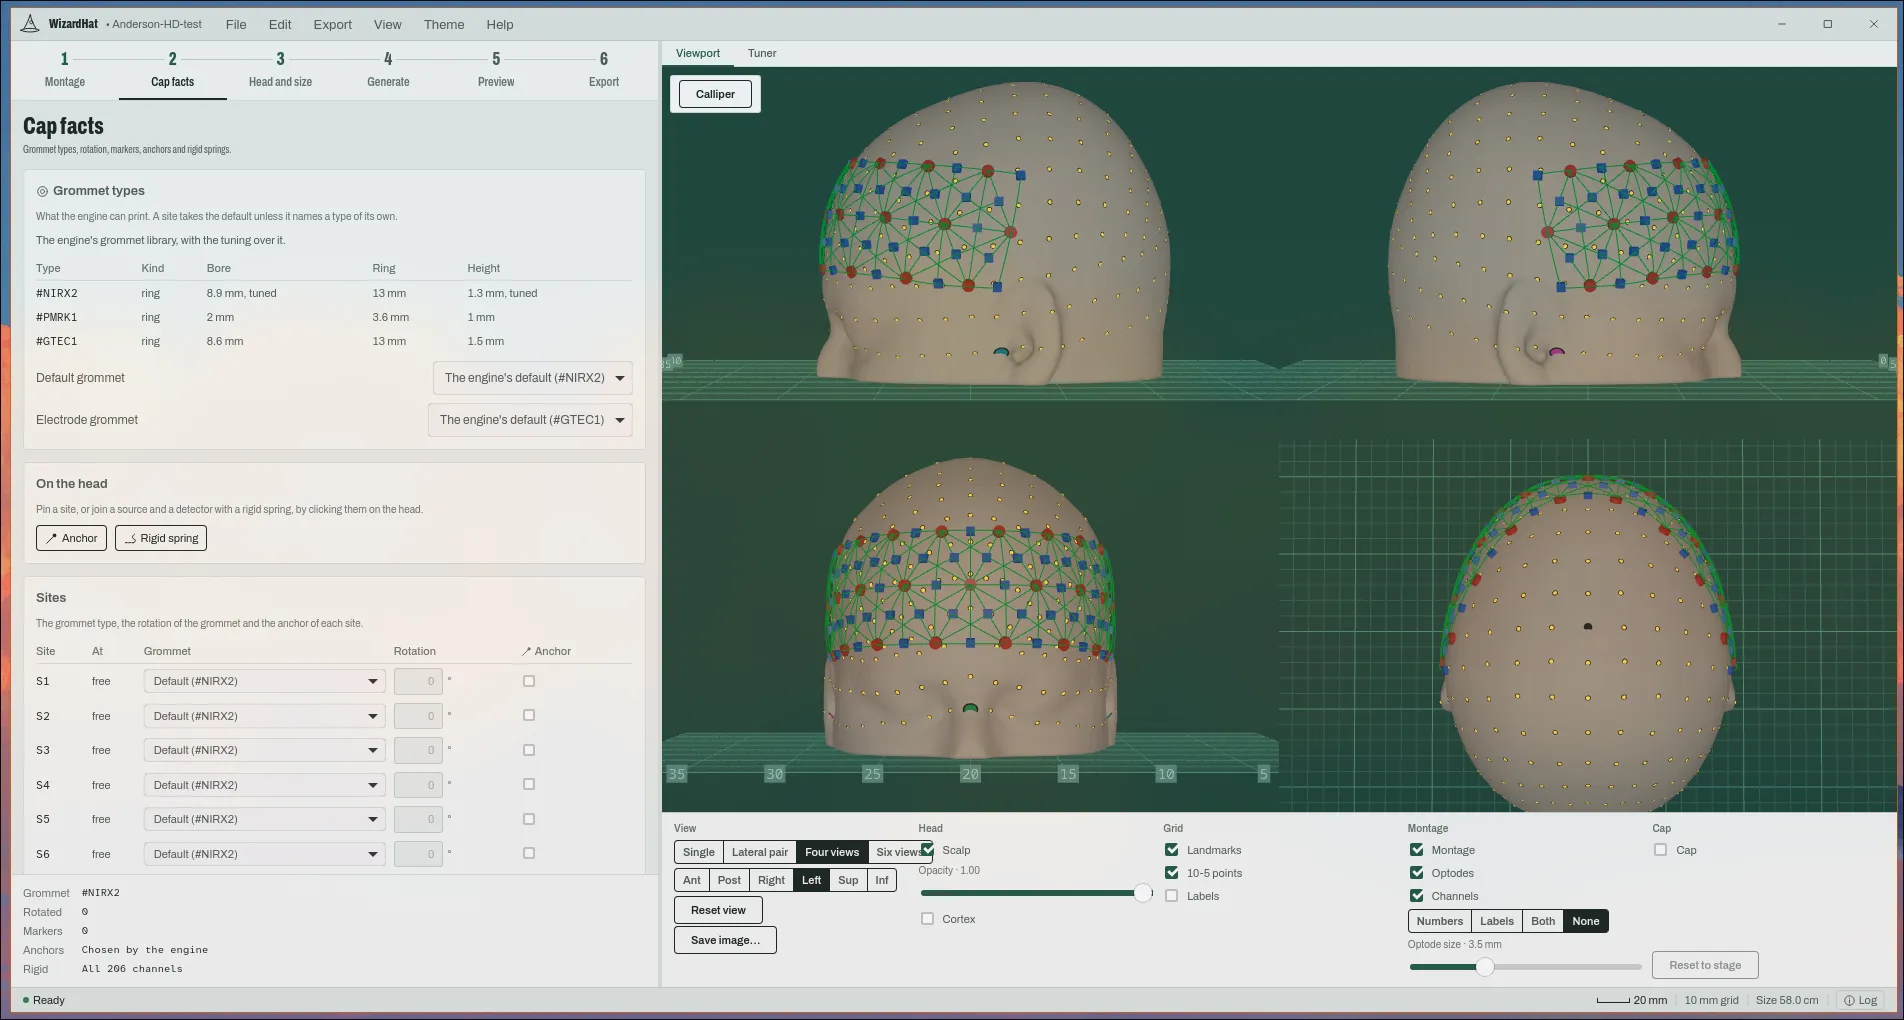
Task: Uncheck the Landmarks grid checkbox
Action: click(x=1171, y=850)
